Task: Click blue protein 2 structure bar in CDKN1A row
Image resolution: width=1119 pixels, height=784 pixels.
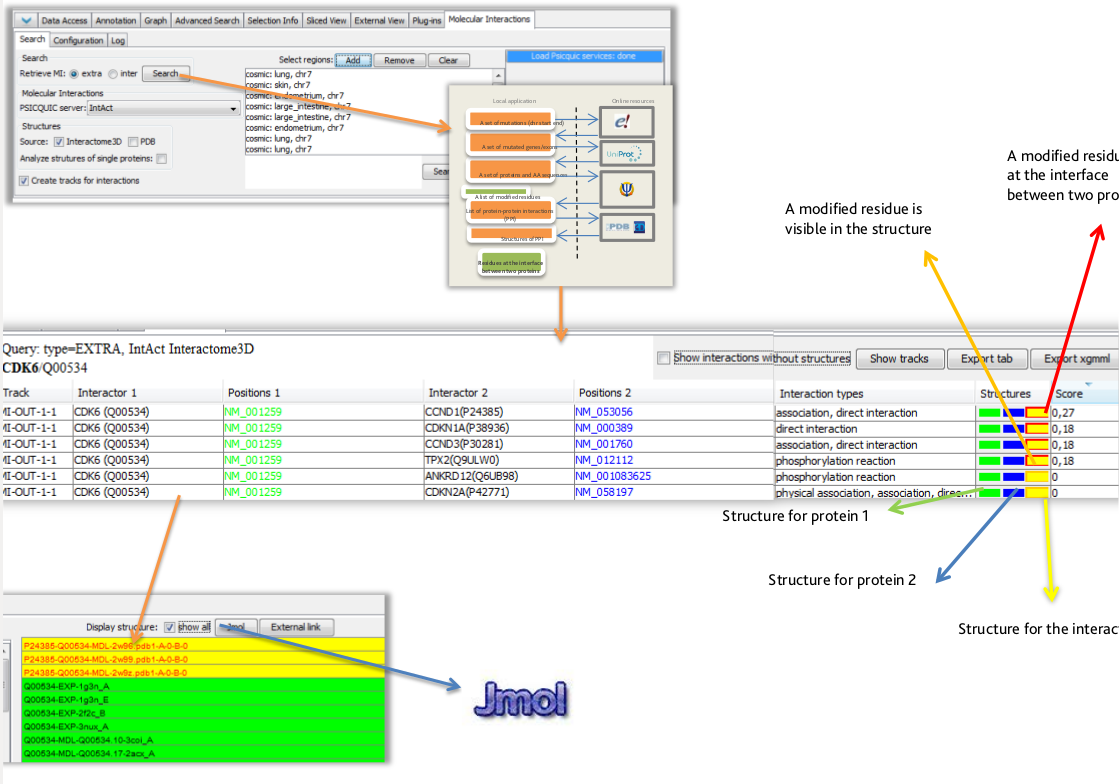Action: (x=1013, y=429)
